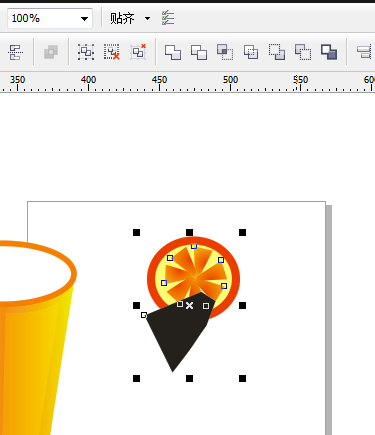Apply the Trim shaping icon
Viewport: 375px width, 435px height.
coord(199,52)
